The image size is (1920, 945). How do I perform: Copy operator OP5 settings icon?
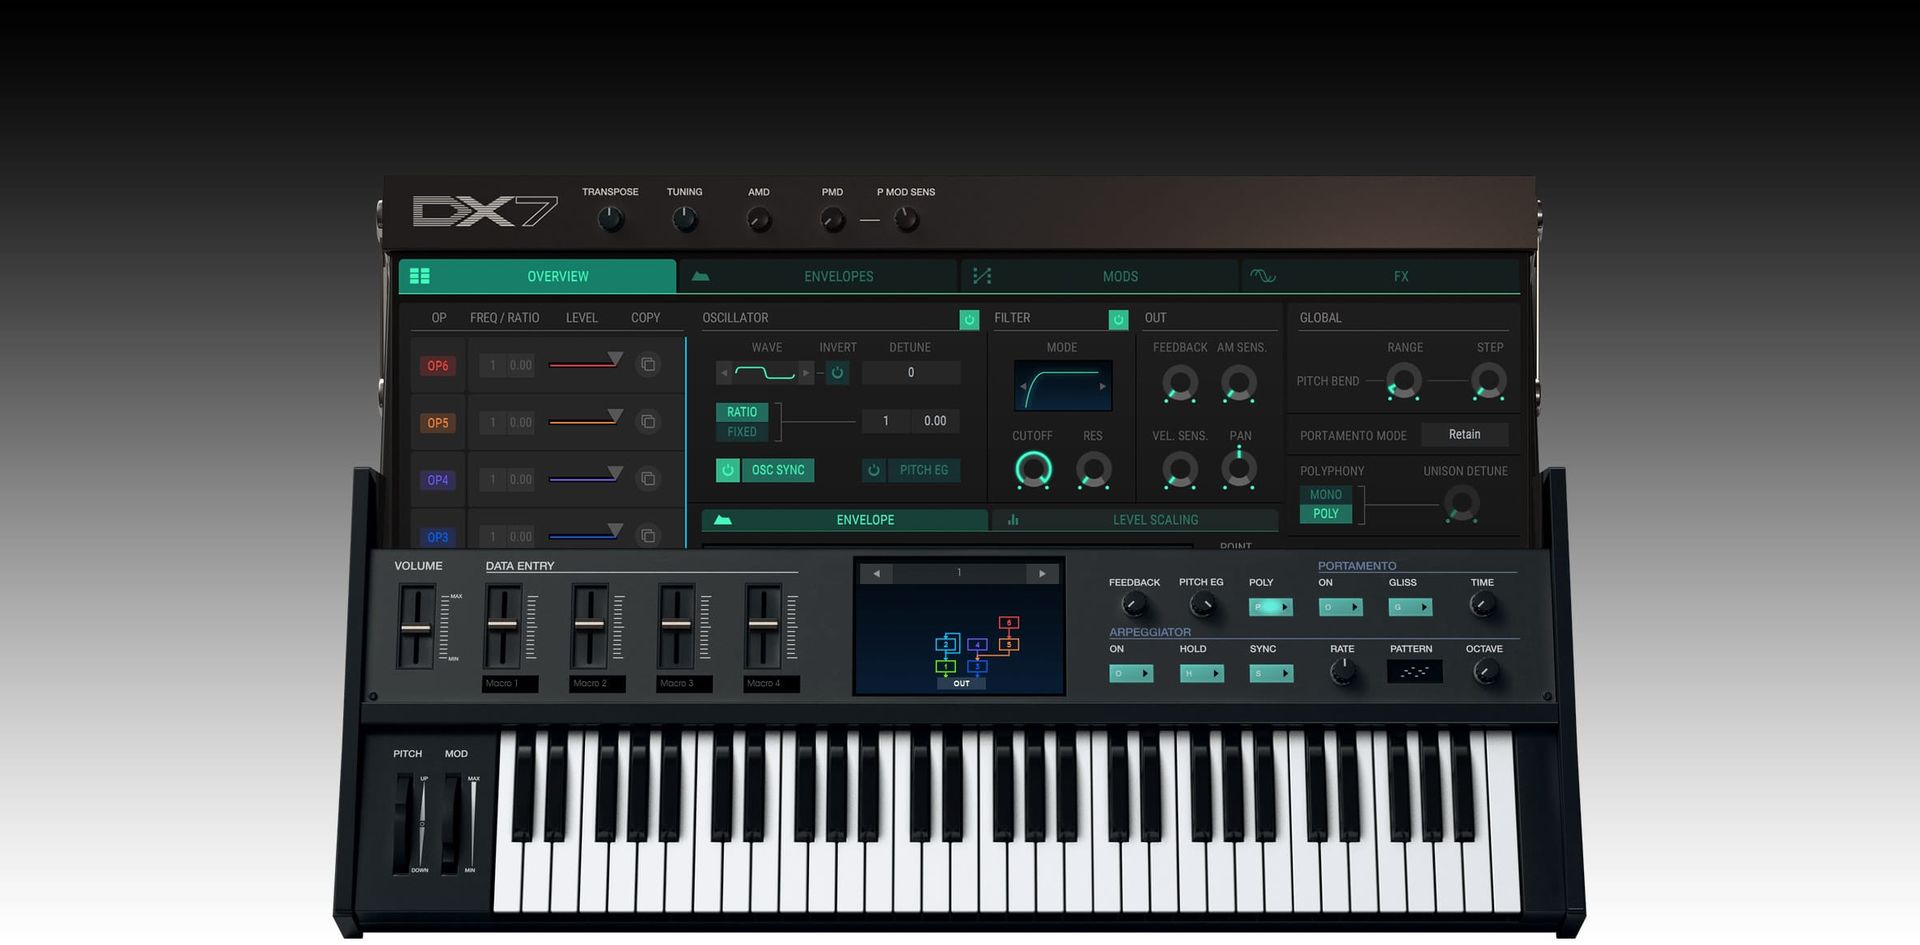click(x=648, y=422)
